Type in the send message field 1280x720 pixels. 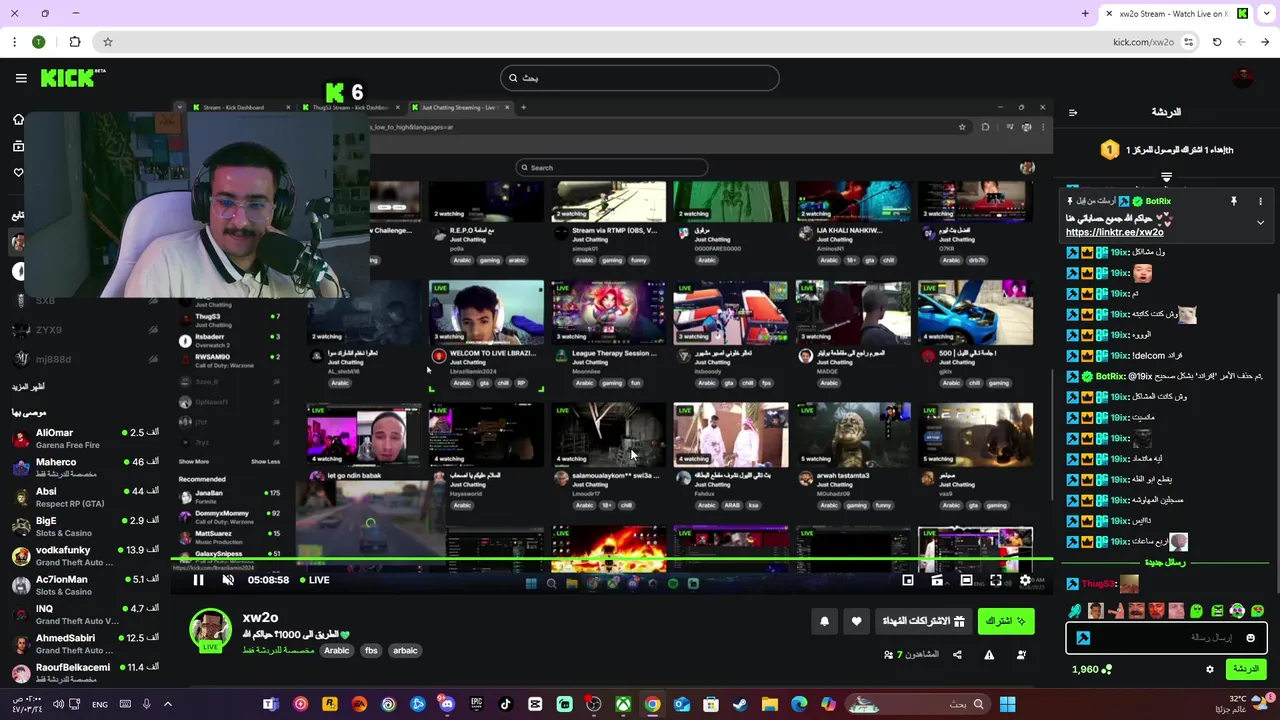[1166, 637]
